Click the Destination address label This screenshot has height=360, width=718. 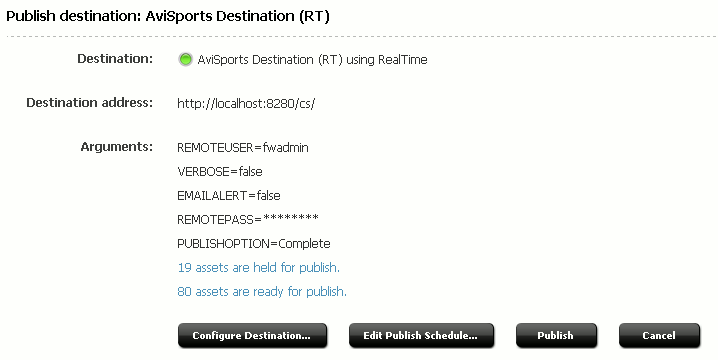tap(89, 103)
